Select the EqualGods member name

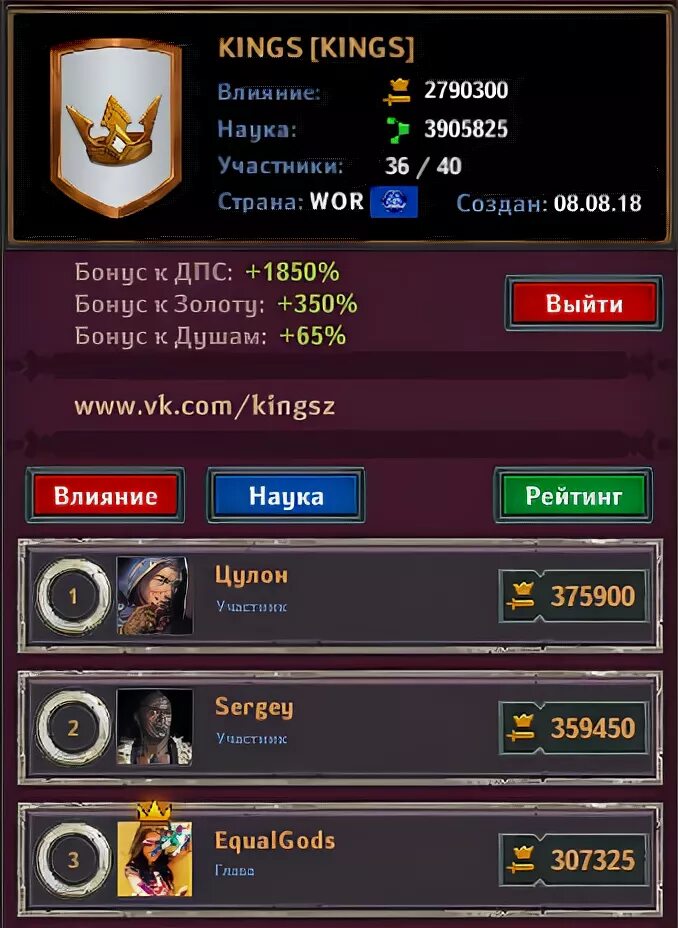click(x=275, y=840)
